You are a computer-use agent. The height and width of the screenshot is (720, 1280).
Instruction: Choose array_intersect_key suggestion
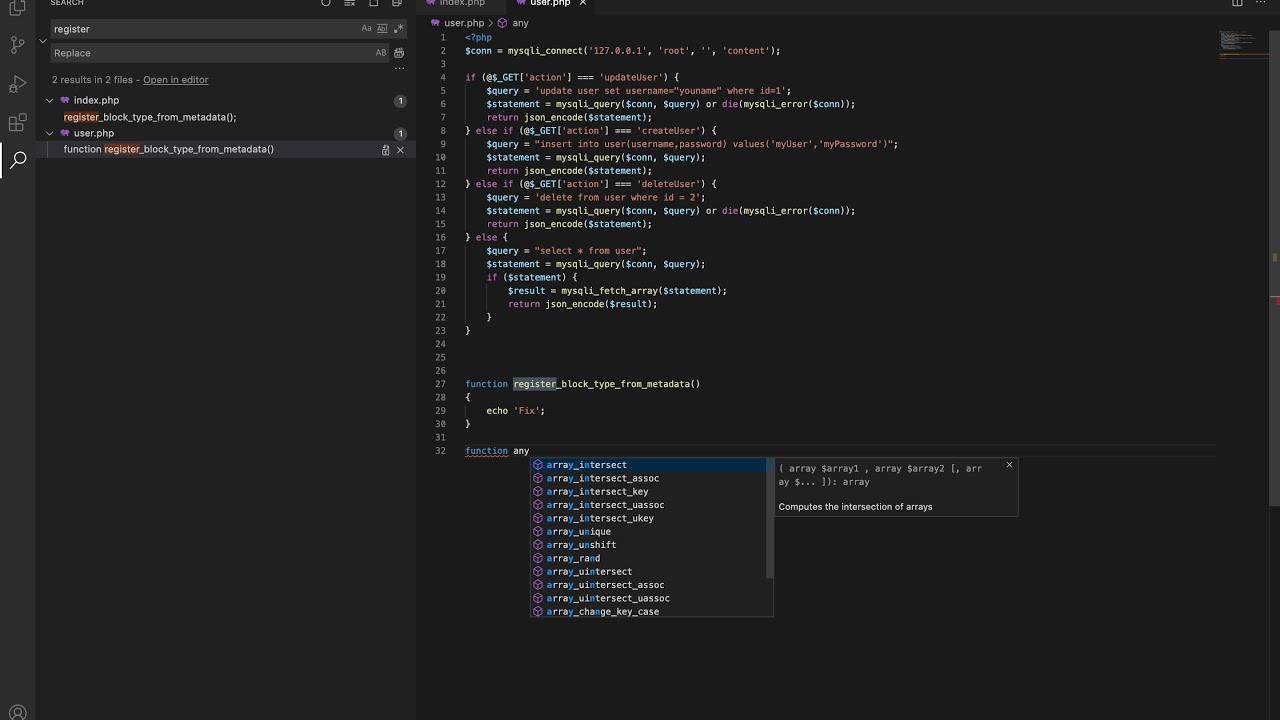point(649,492)
